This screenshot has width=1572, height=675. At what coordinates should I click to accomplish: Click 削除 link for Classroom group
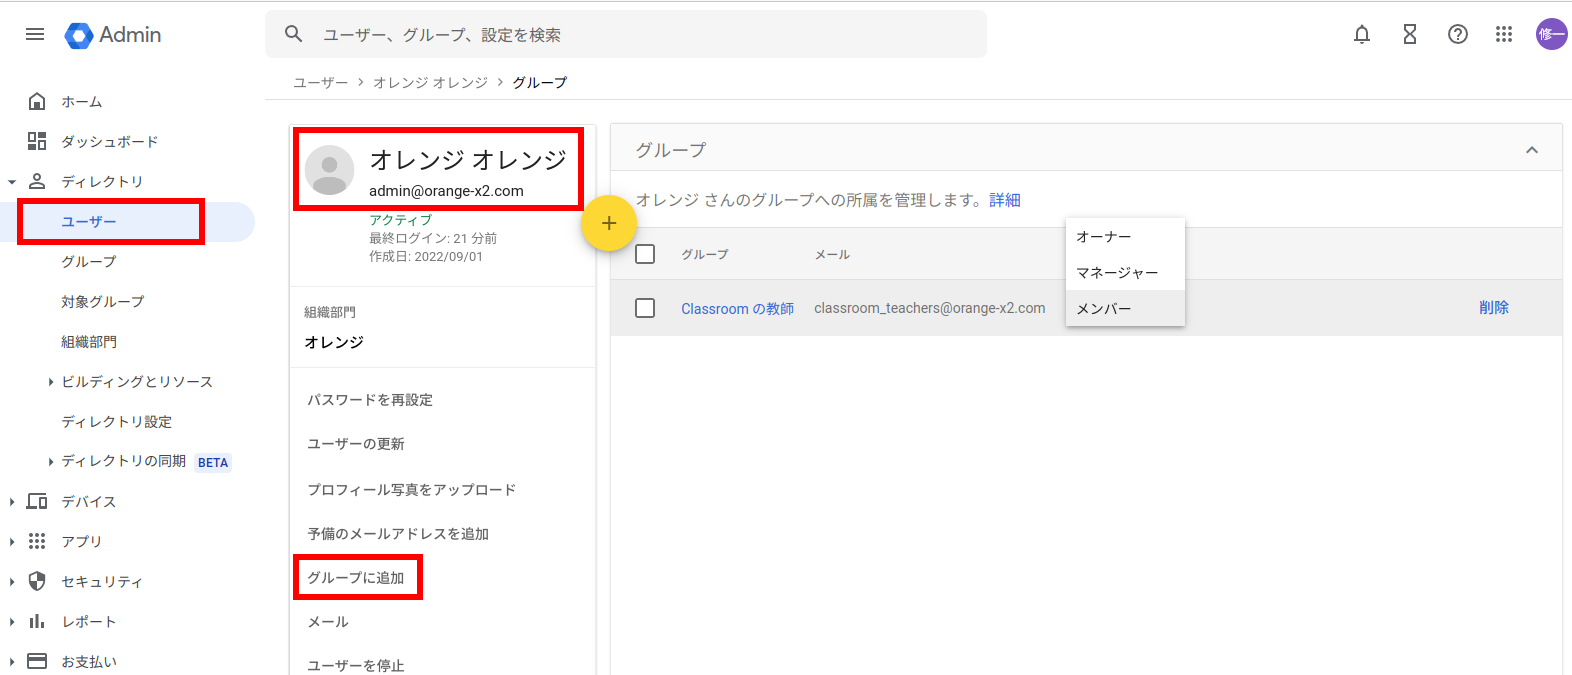click(1493, 308)
